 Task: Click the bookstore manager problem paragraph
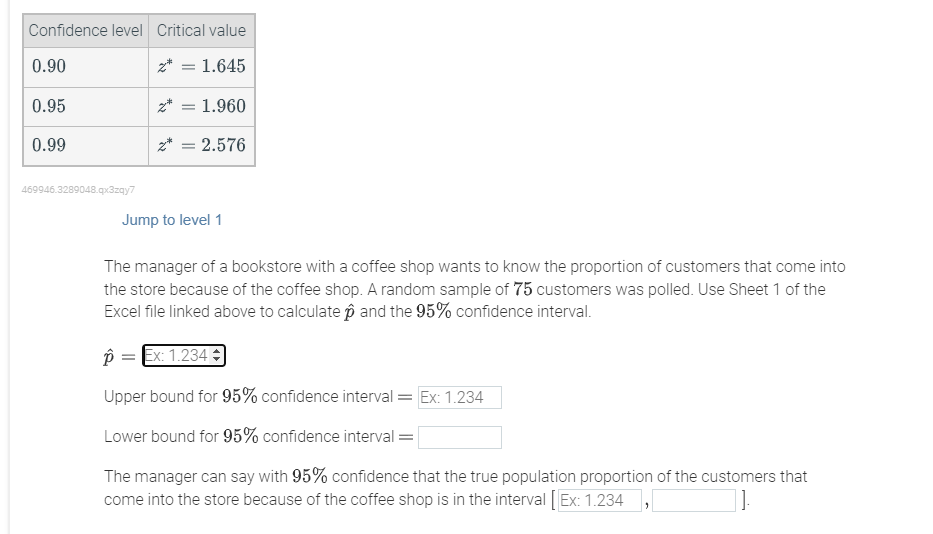point(475,289)
